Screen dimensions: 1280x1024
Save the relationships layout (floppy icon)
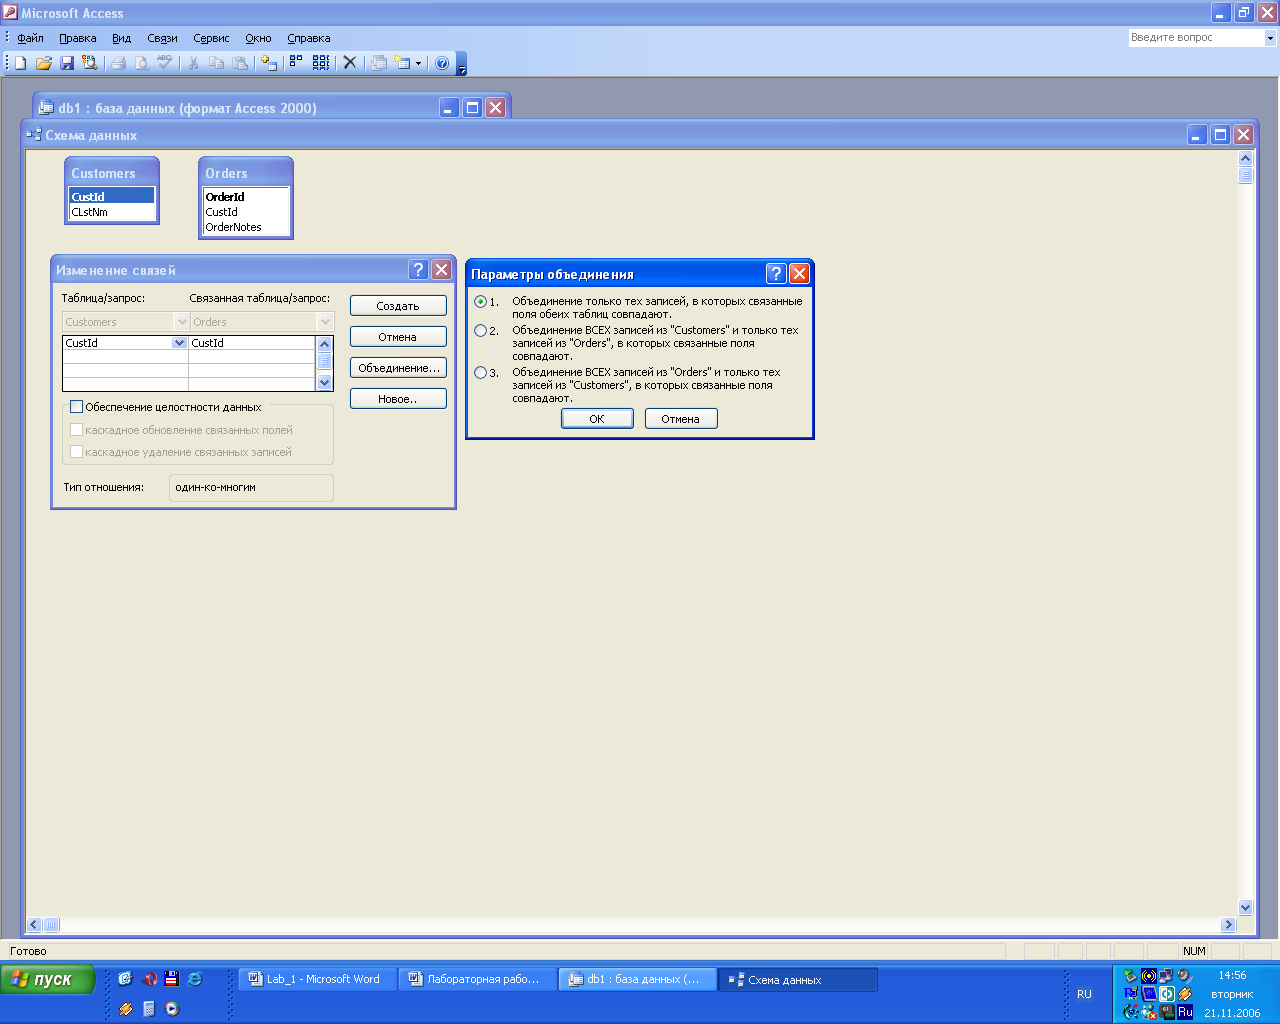[x=67, y=62]
